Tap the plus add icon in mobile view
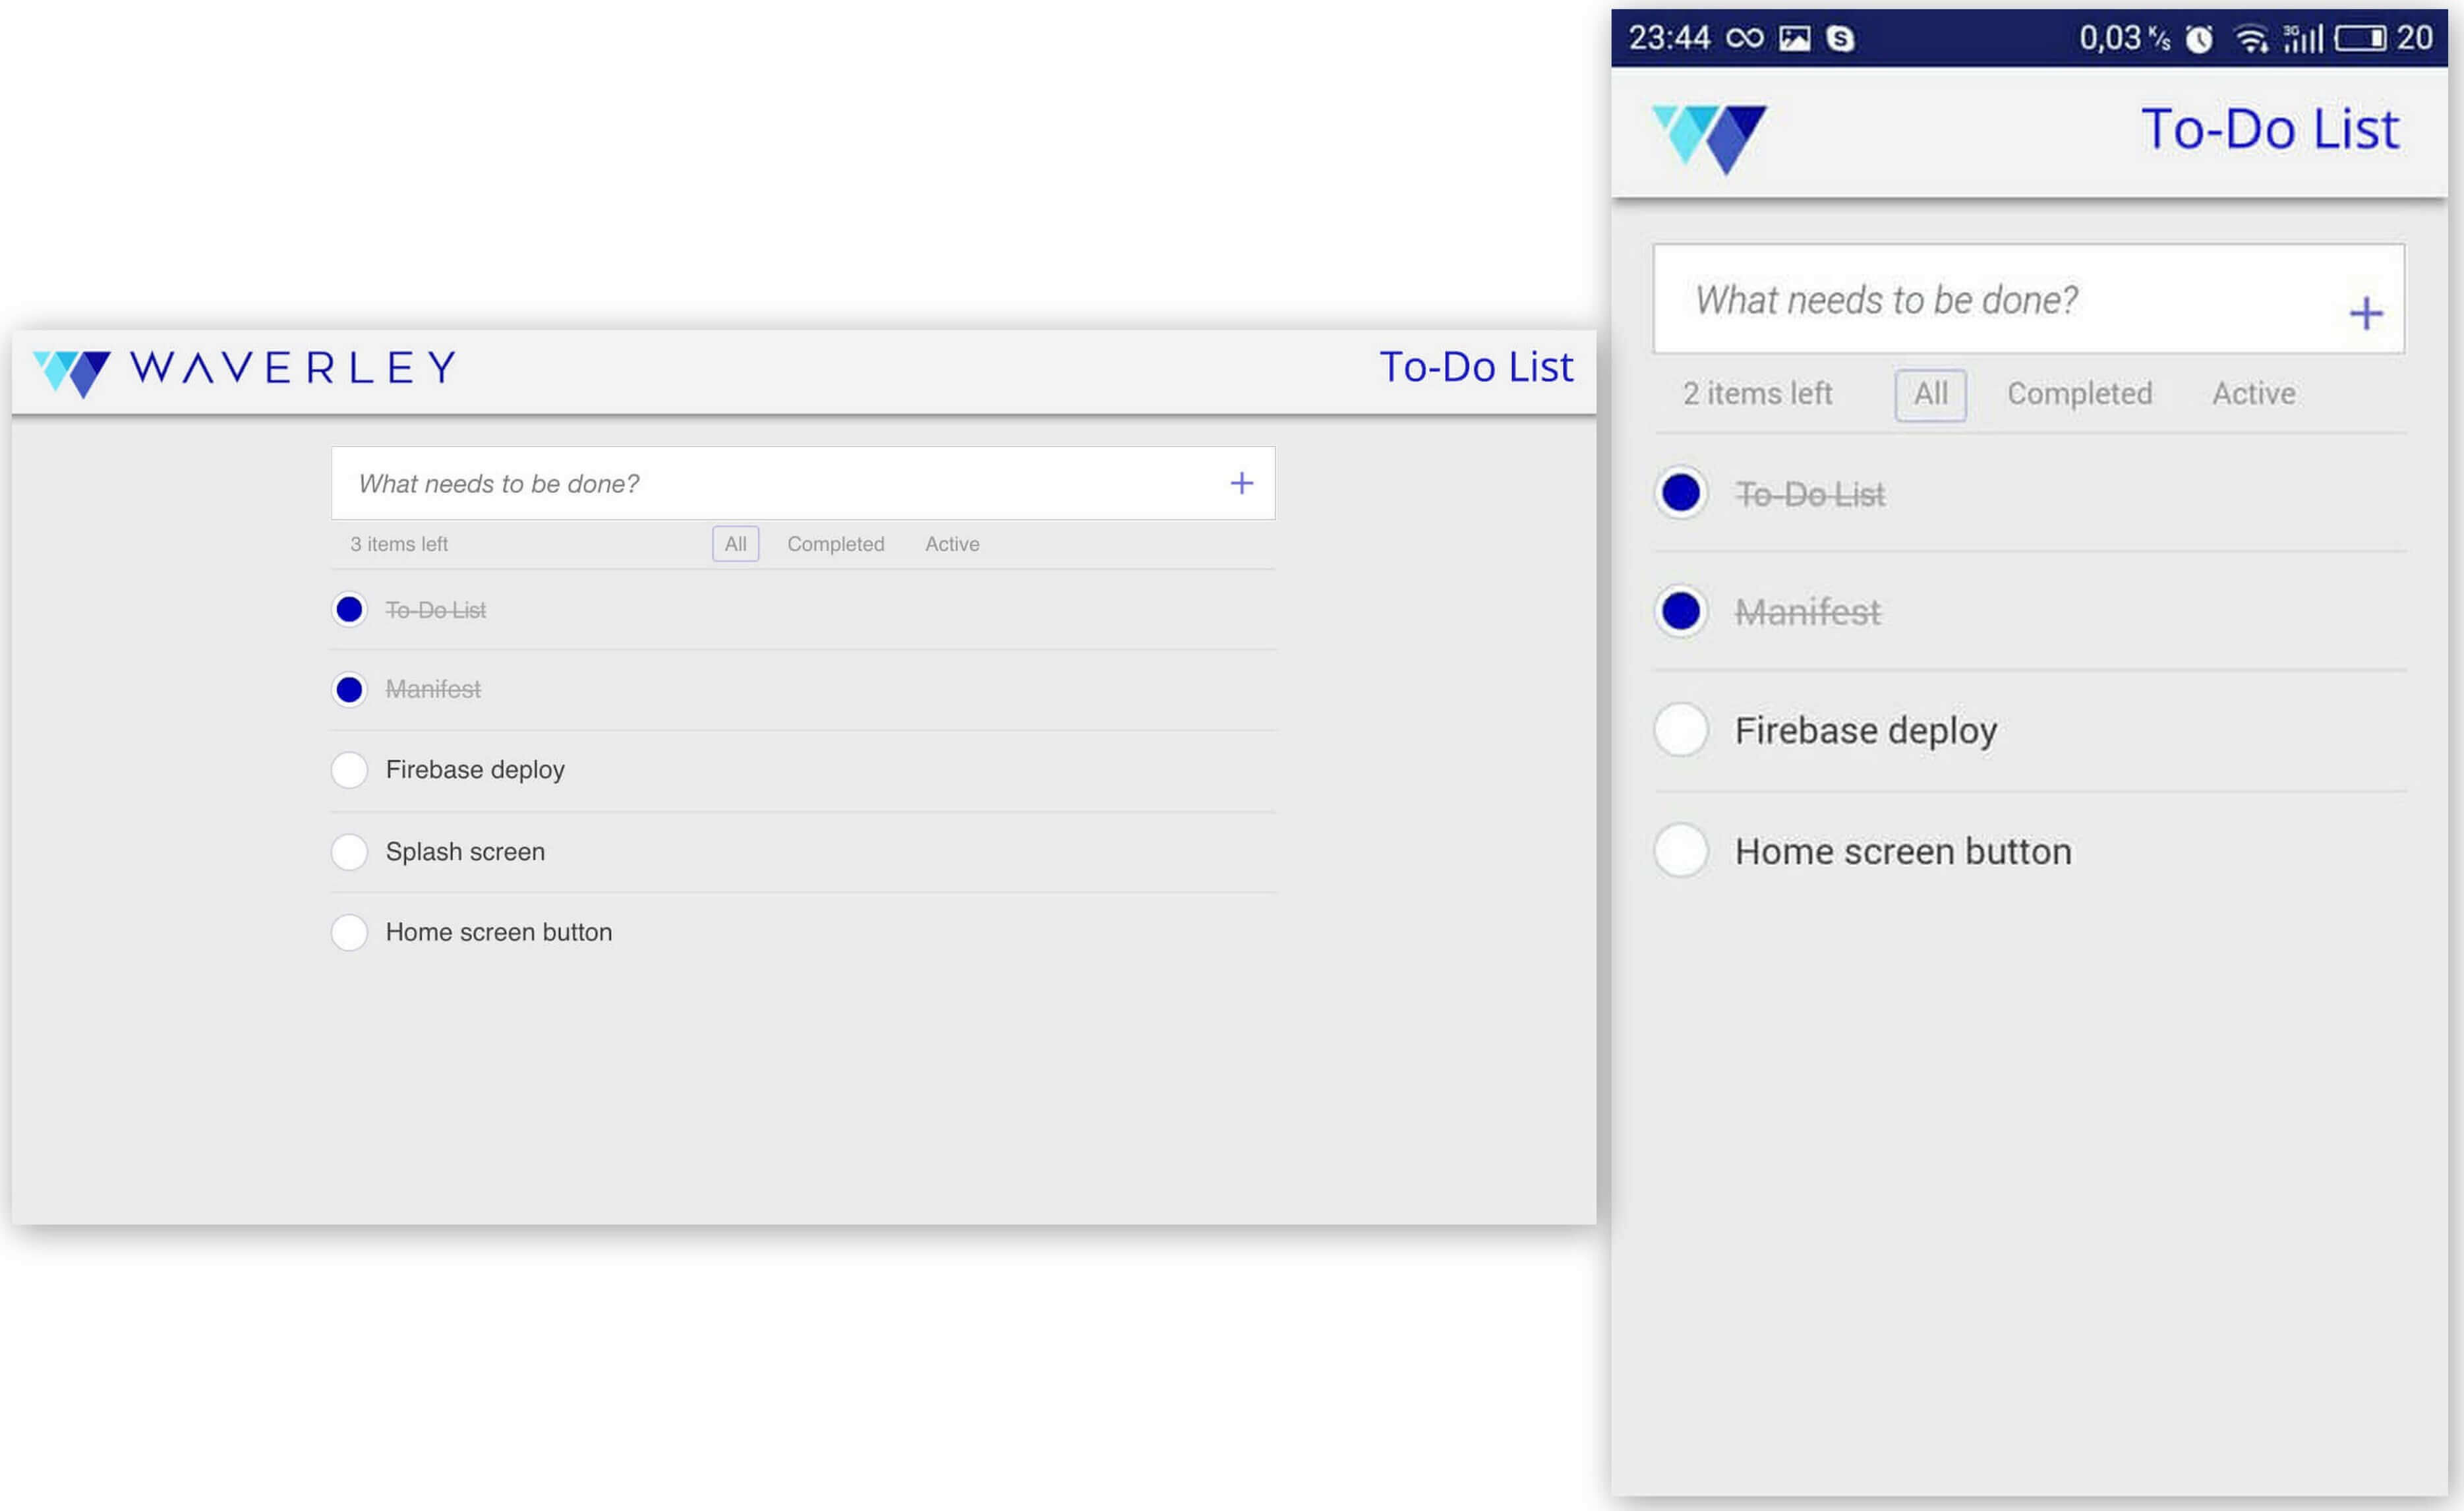This screenshot has width=2464, height=1511. [x=2365, y=314]
